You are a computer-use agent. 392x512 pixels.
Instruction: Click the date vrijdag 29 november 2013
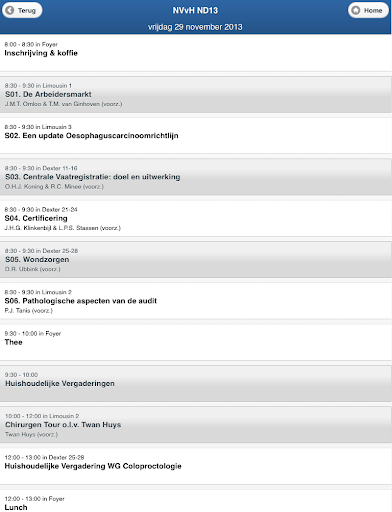(195, 27)
